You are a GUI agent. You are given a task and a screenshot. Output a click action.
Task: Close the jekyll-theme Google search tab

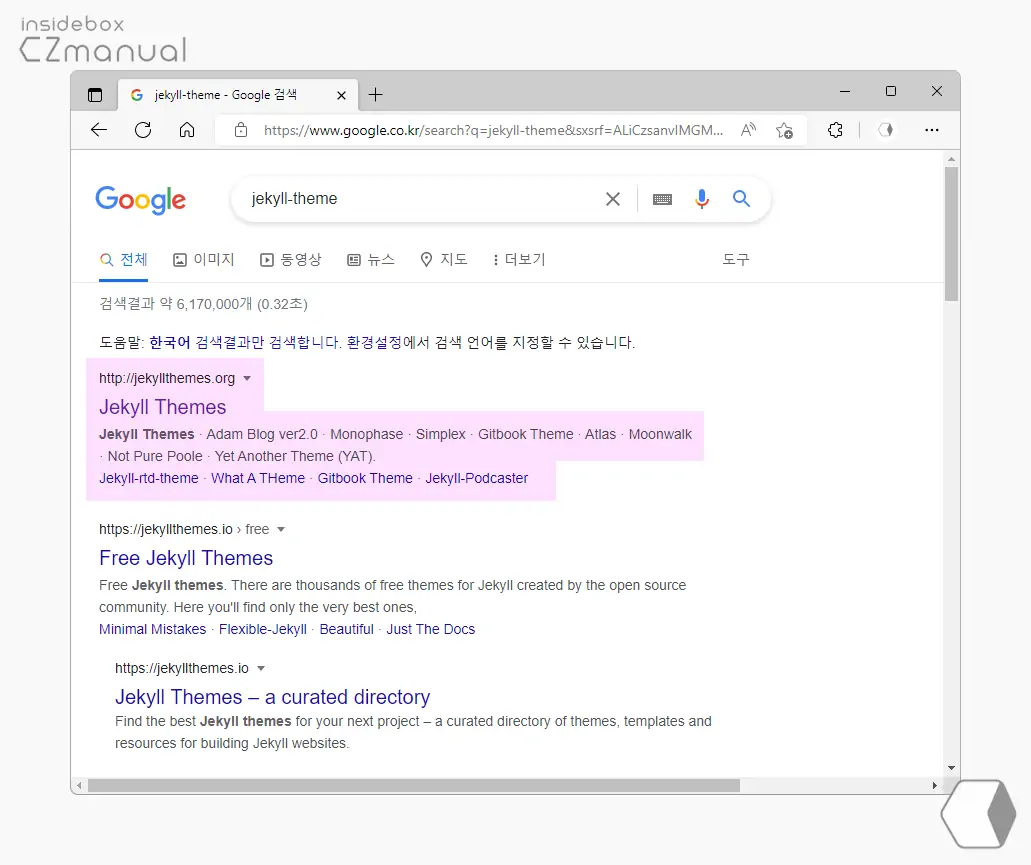point(341,95)
